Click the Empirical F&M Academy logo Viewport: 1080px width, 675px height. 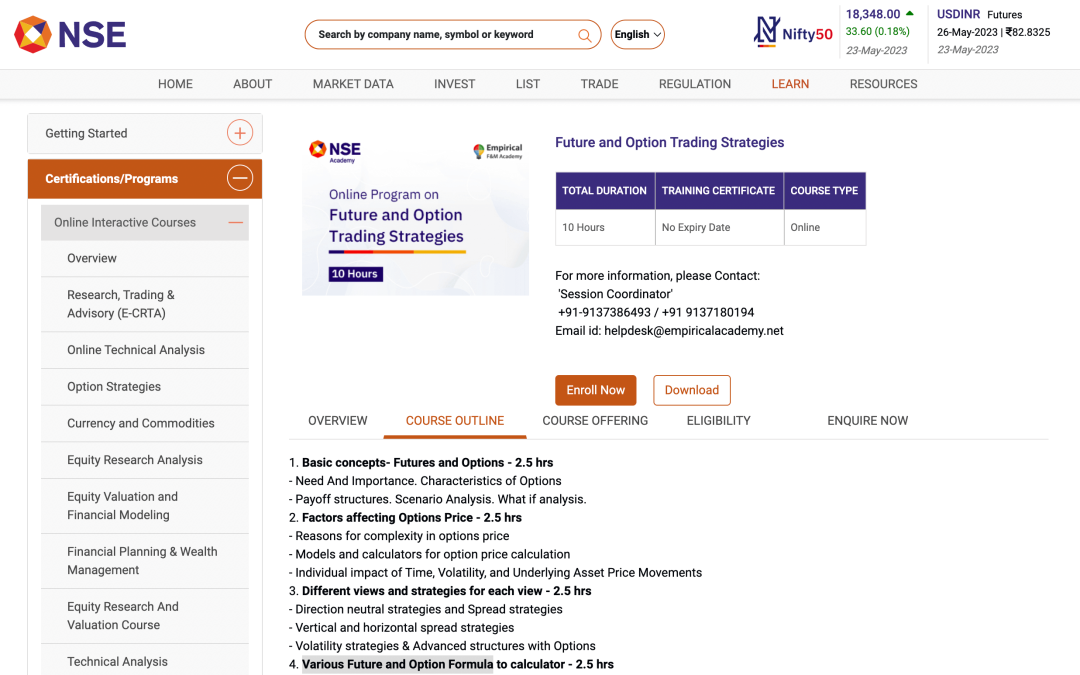pos(498,151)
